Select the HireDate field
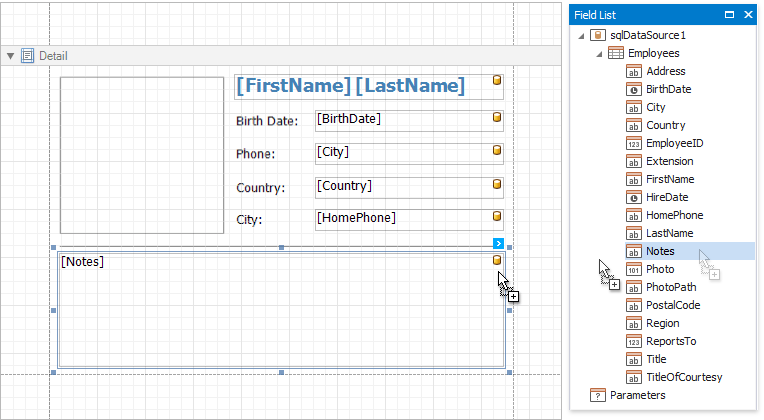This screenshot has width=764, height=420. pyautogui.click(x=668, y=197)
